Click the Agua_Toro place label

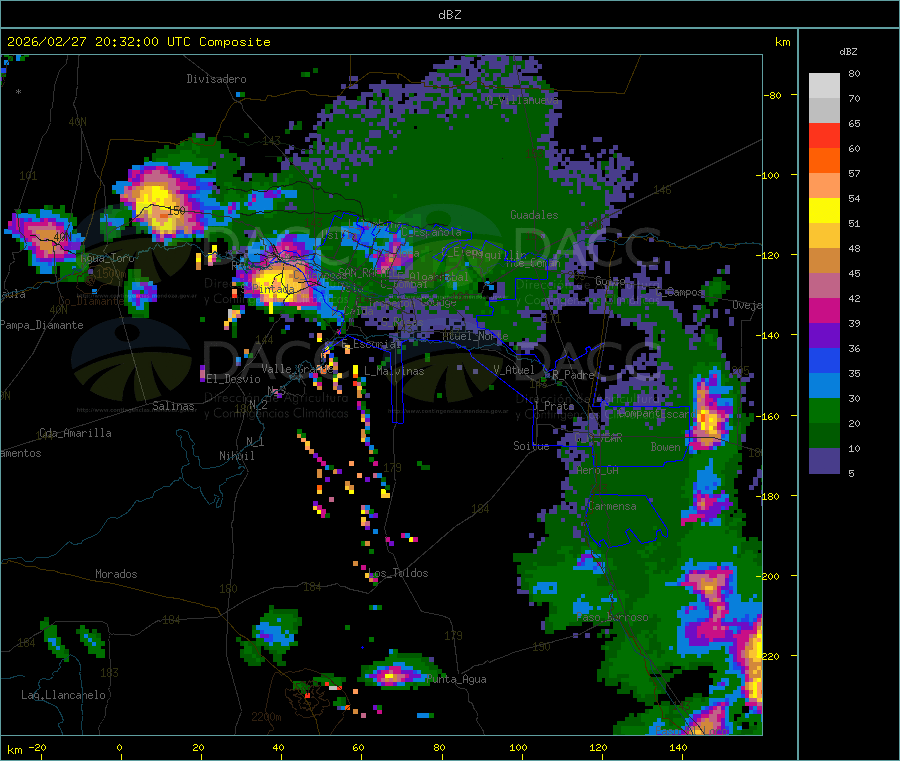pos(107,258)
